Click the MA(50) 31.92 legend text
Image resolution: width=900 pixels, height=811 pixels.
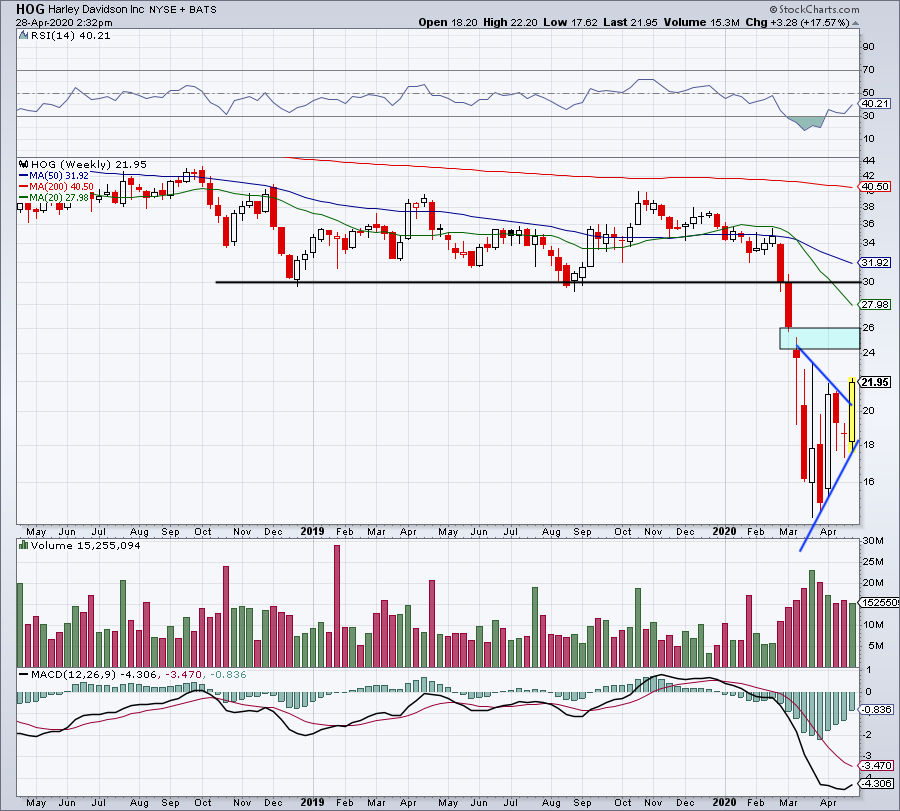[59, 176]
